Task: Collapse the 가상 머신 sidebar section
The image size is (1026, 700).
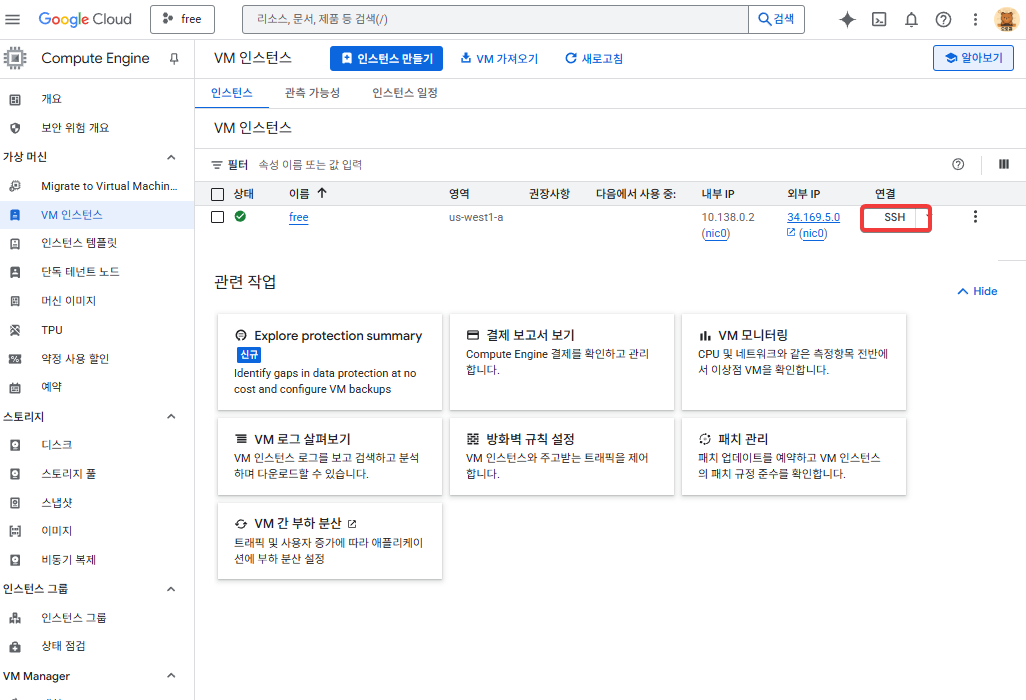Action: click(x=171, y=157)
